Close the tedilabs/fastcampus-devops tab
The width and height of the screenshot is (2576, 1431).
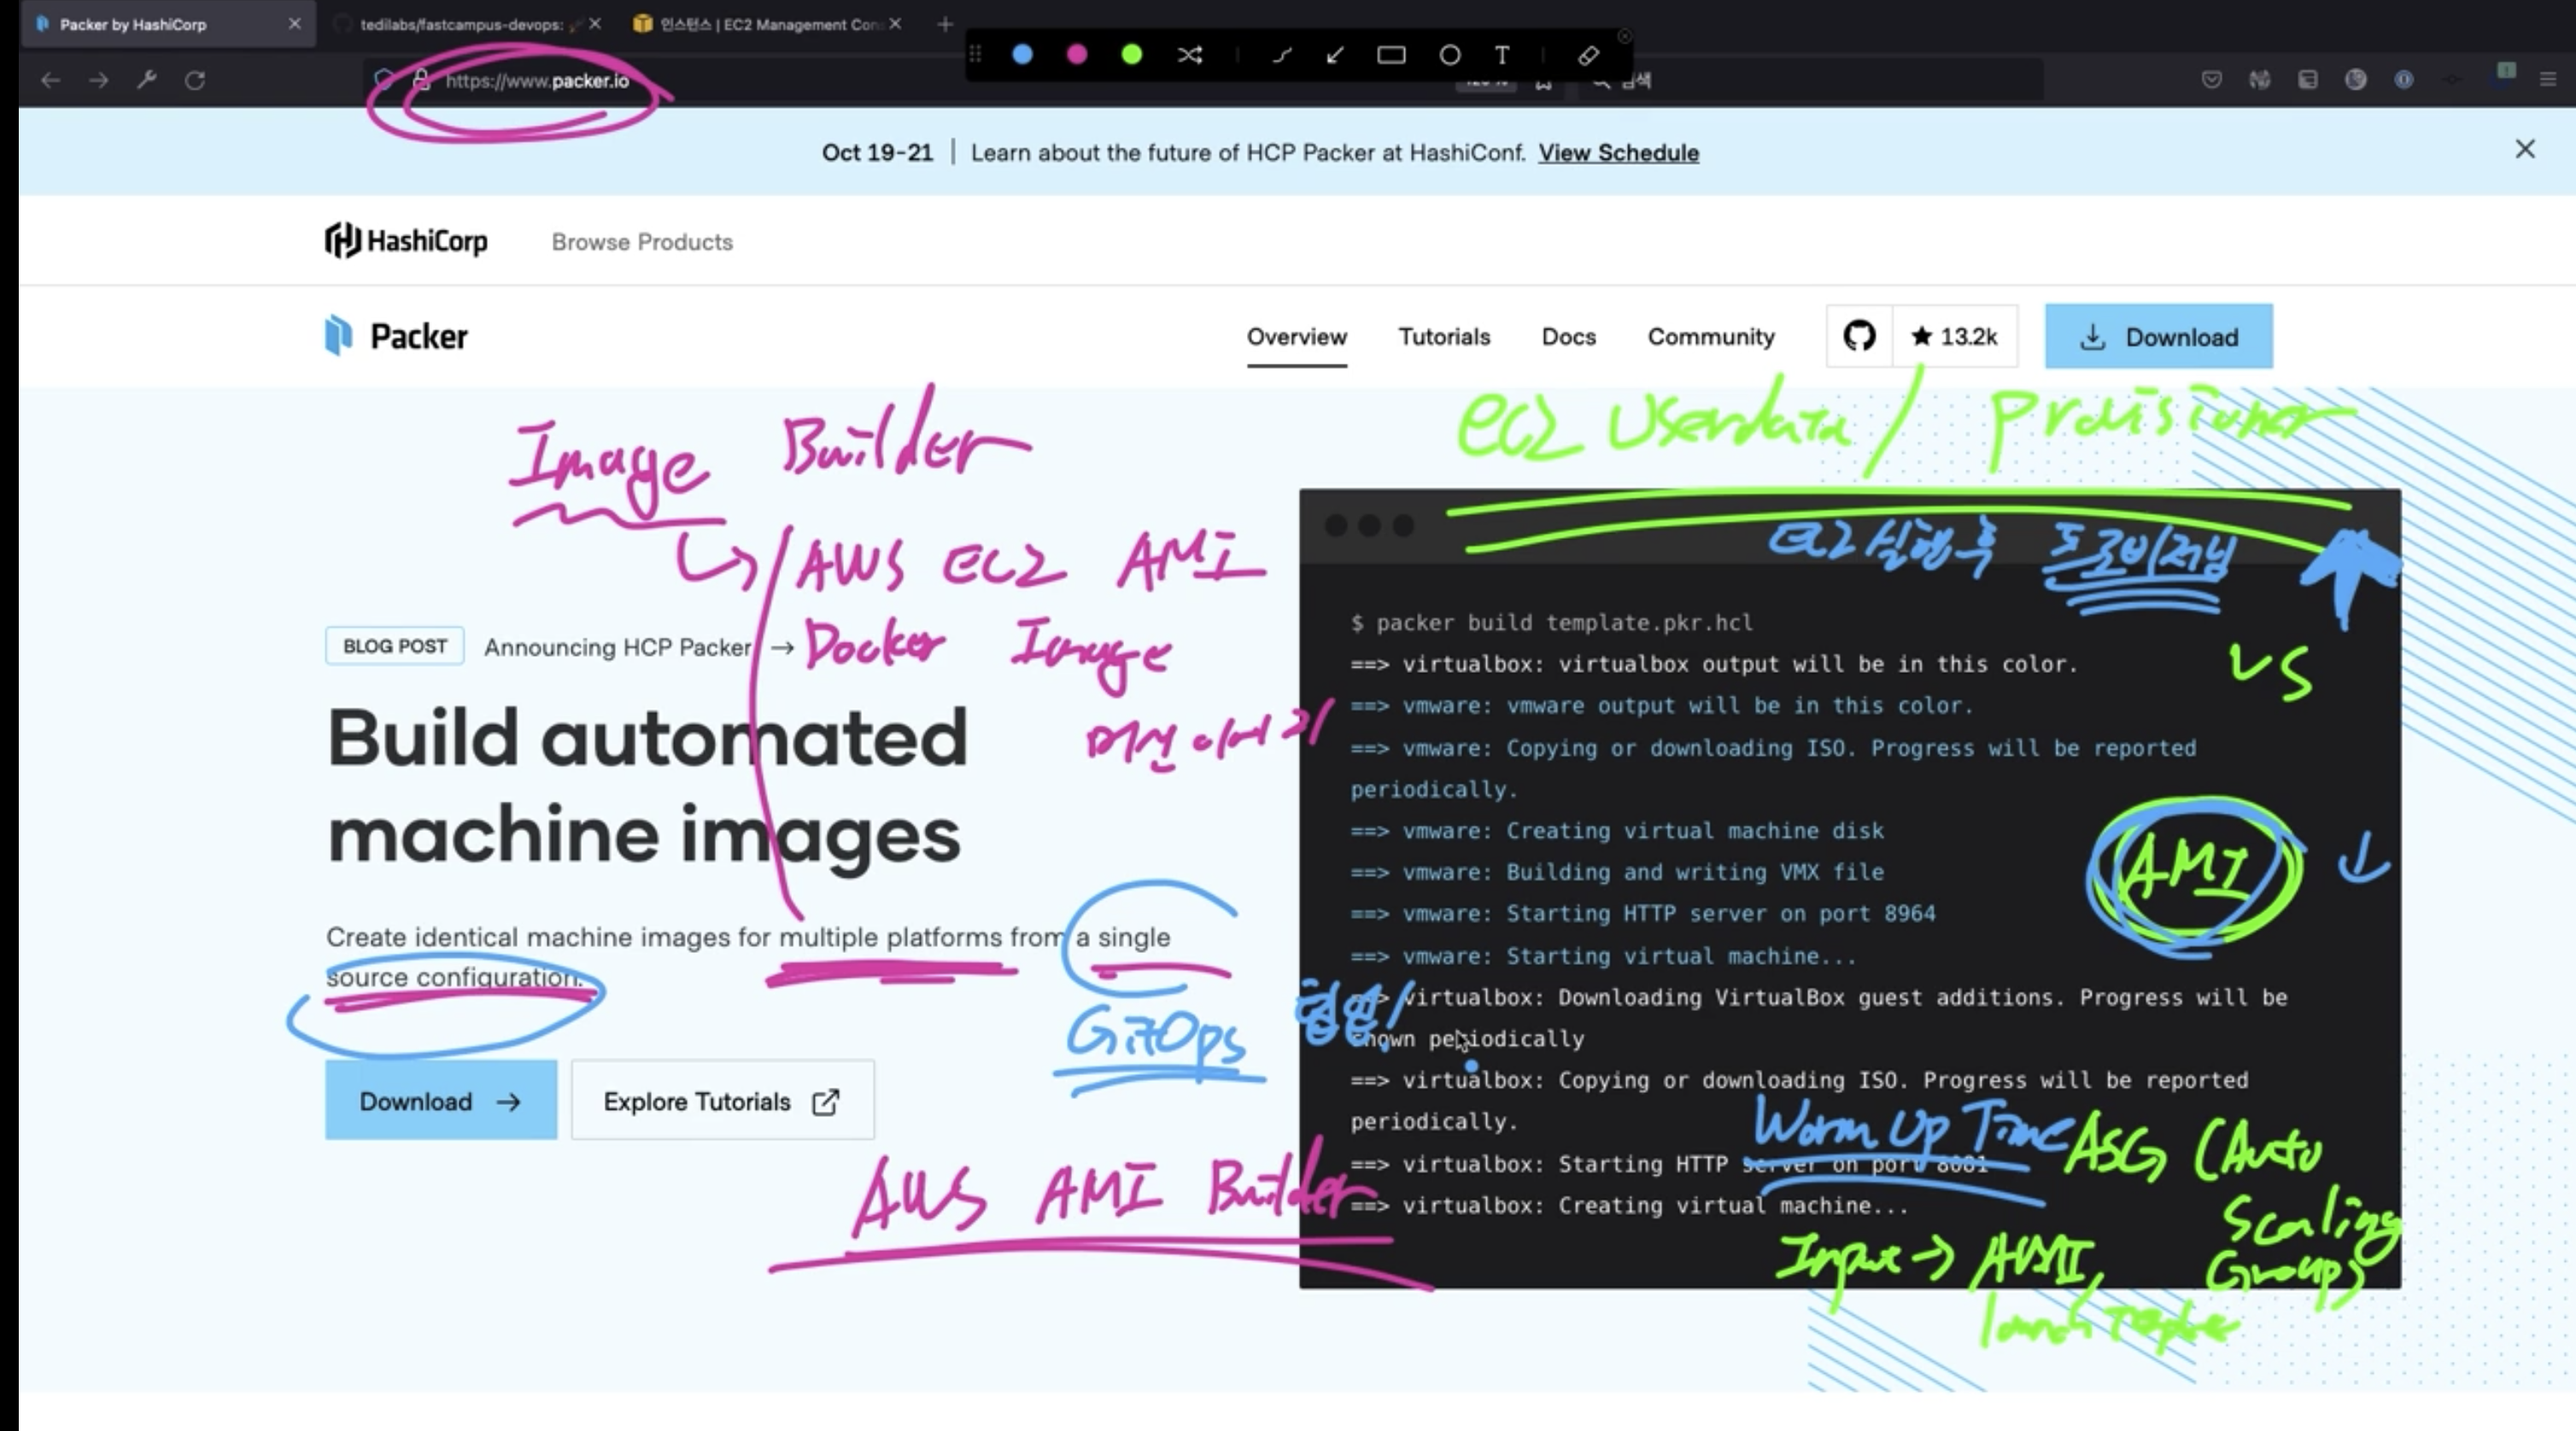tap(596, 24)
